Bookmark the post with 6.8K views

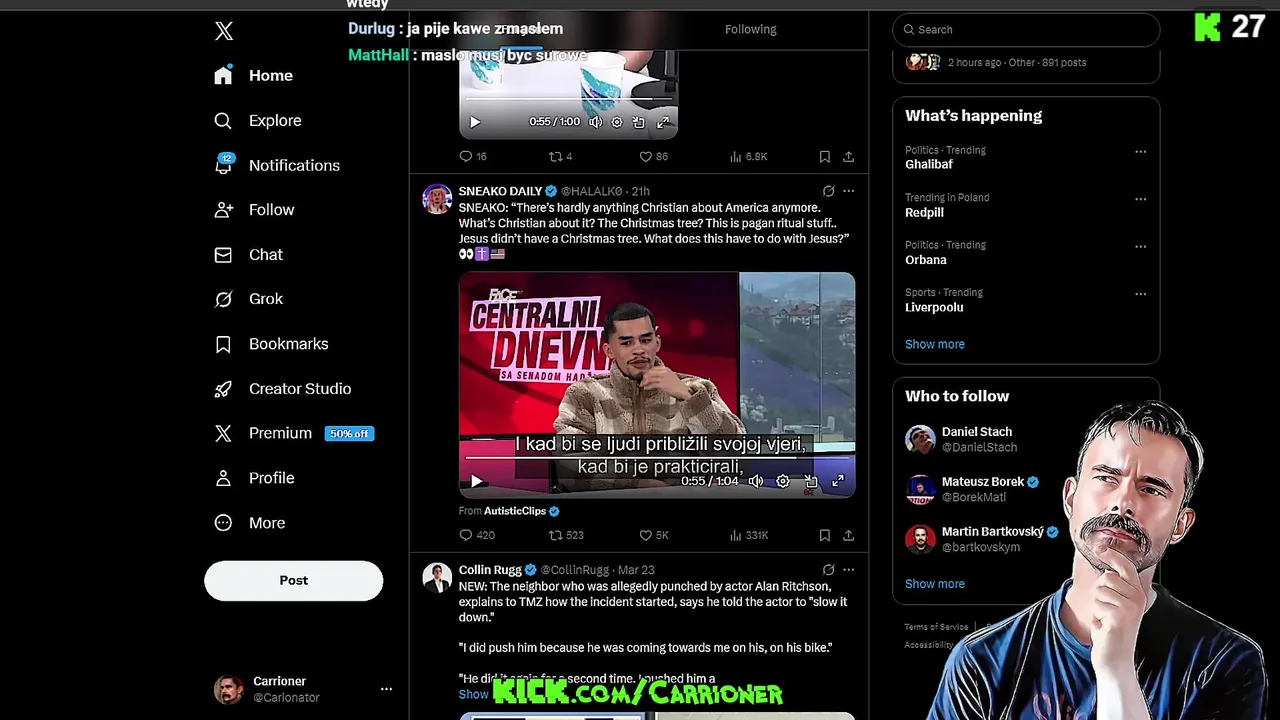(x=825, y=157)
